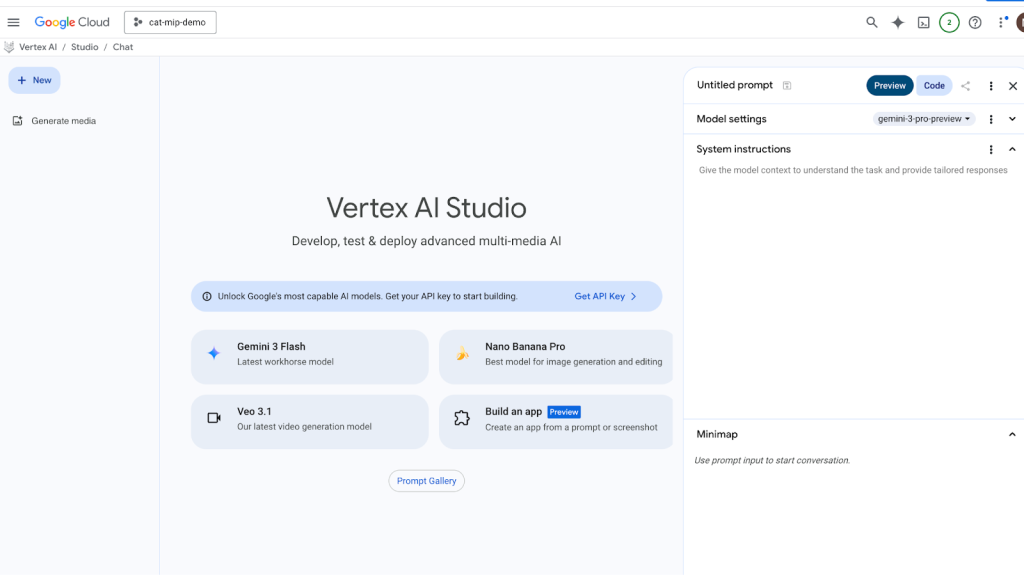This screenshot has height=575, width=1024.
Task: Click the save icon beside Untitled prompt
Action: (787, 86)
